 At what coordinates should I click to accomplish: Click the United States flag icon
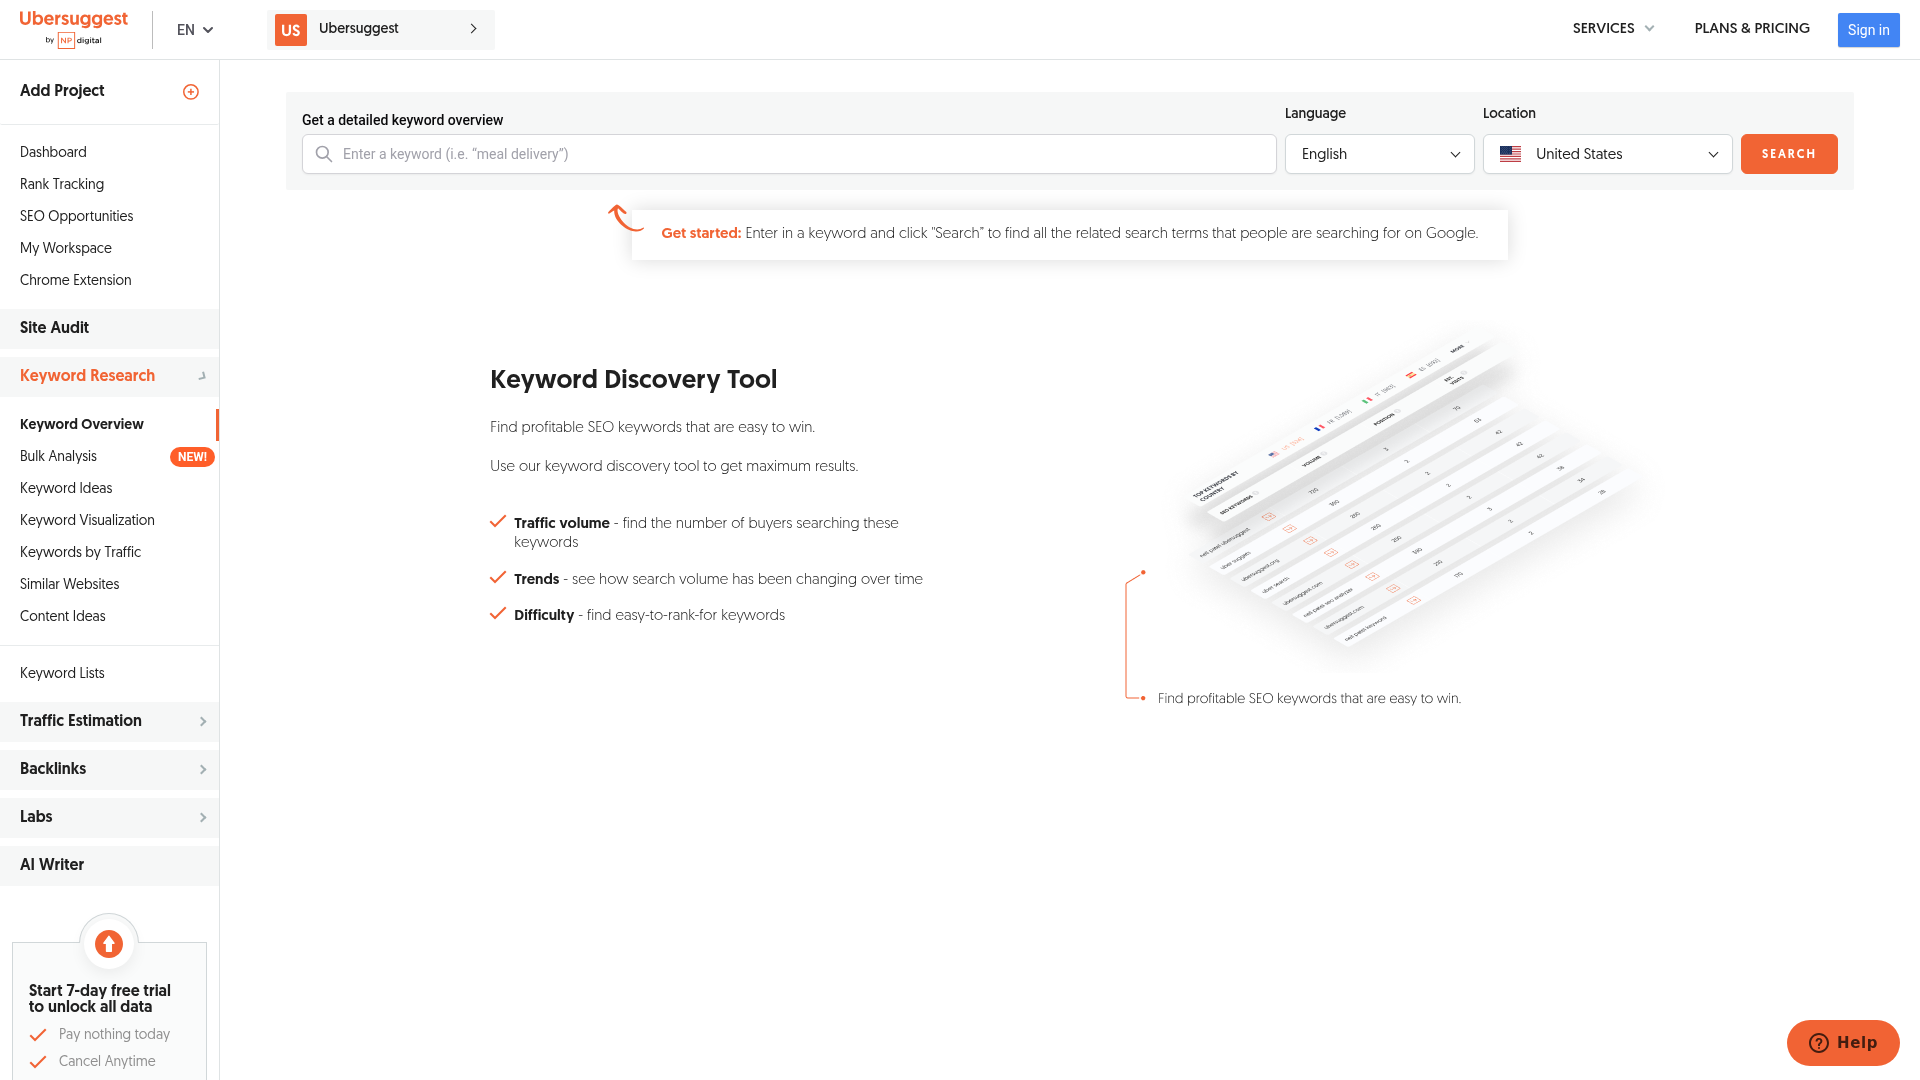tap(1510, 154)
